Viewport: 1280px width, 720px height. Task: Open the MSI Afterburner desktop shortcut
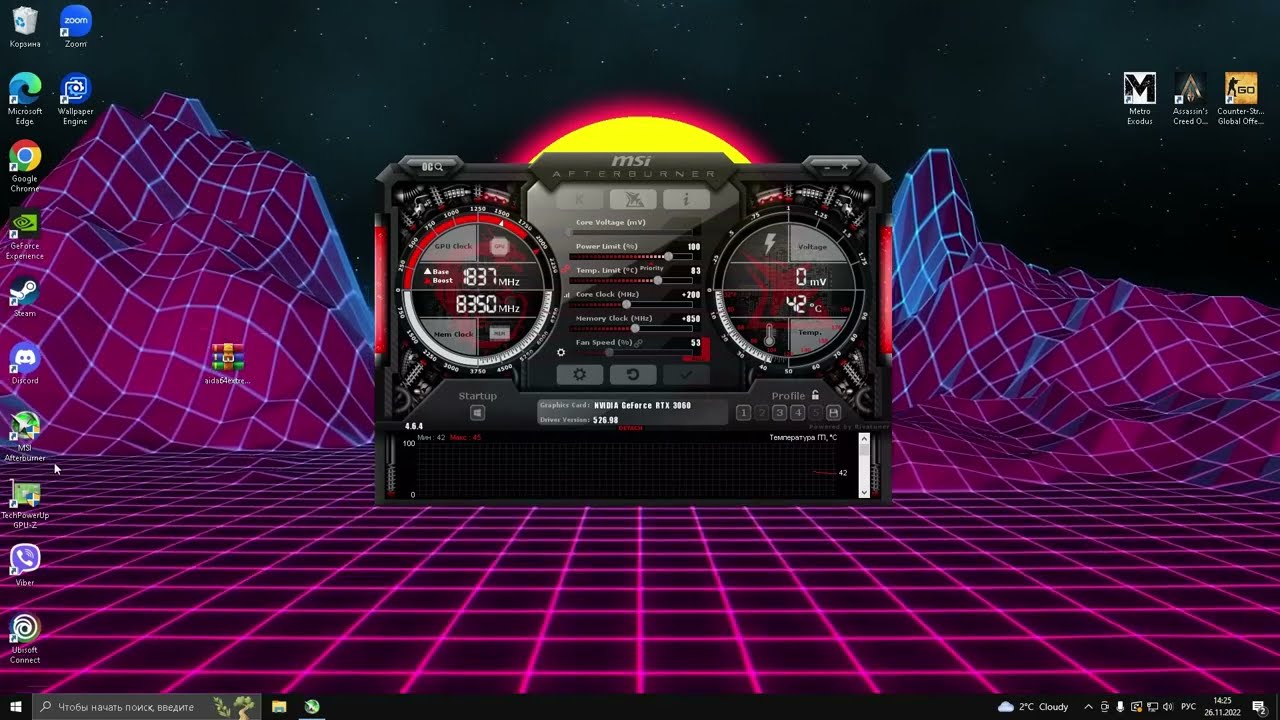click(x=25, y=436)
